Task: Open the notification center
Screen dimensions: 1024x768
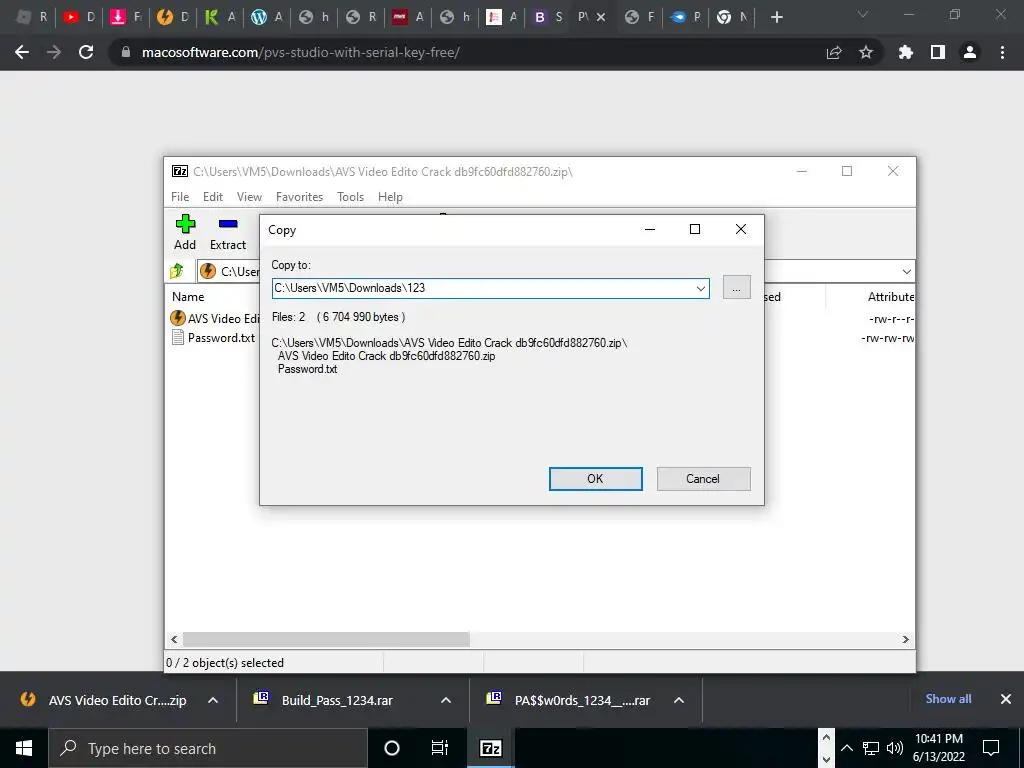Action: pos(991,748)
